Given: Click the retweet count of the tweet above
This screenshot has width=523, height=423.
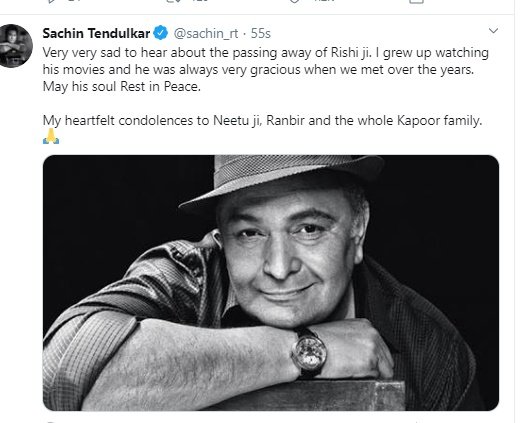Looking at the screenshot, I should click(x=200, y=1).
